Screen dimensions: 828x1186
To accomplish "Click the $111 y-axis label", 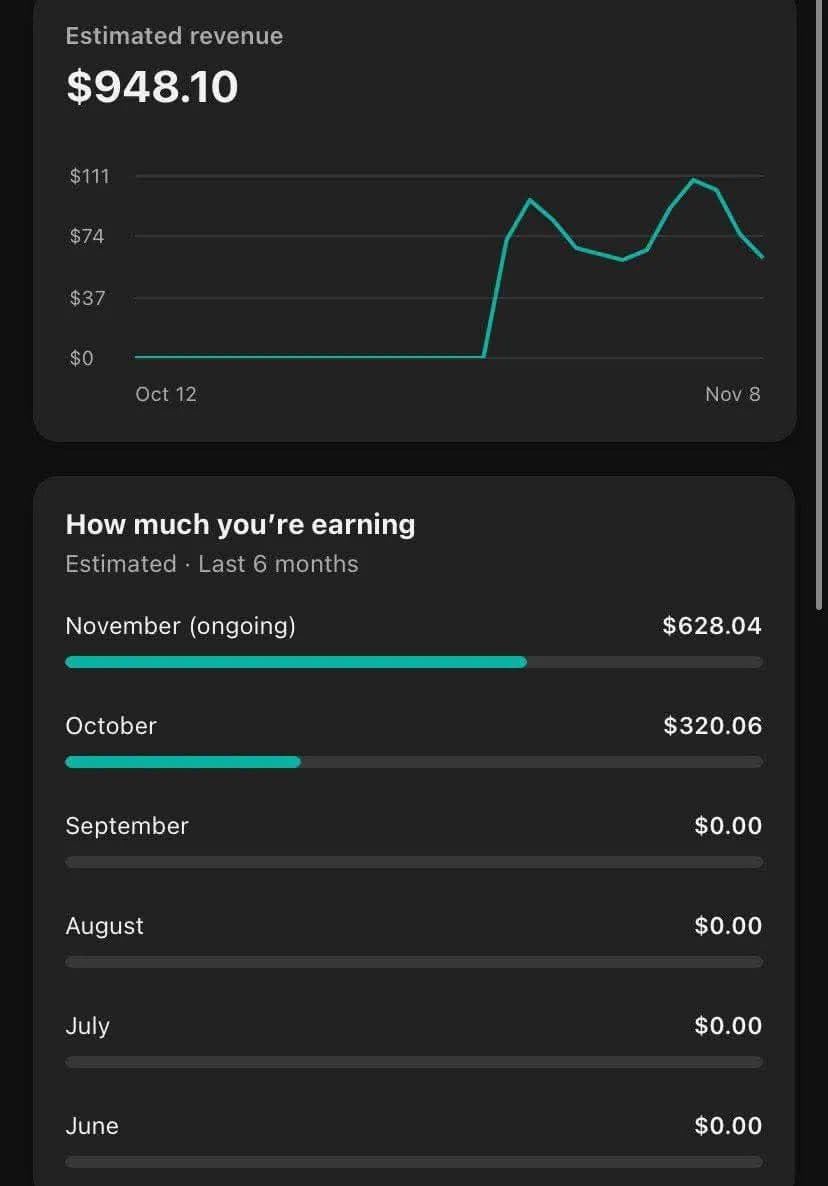I will click(89, 176).
